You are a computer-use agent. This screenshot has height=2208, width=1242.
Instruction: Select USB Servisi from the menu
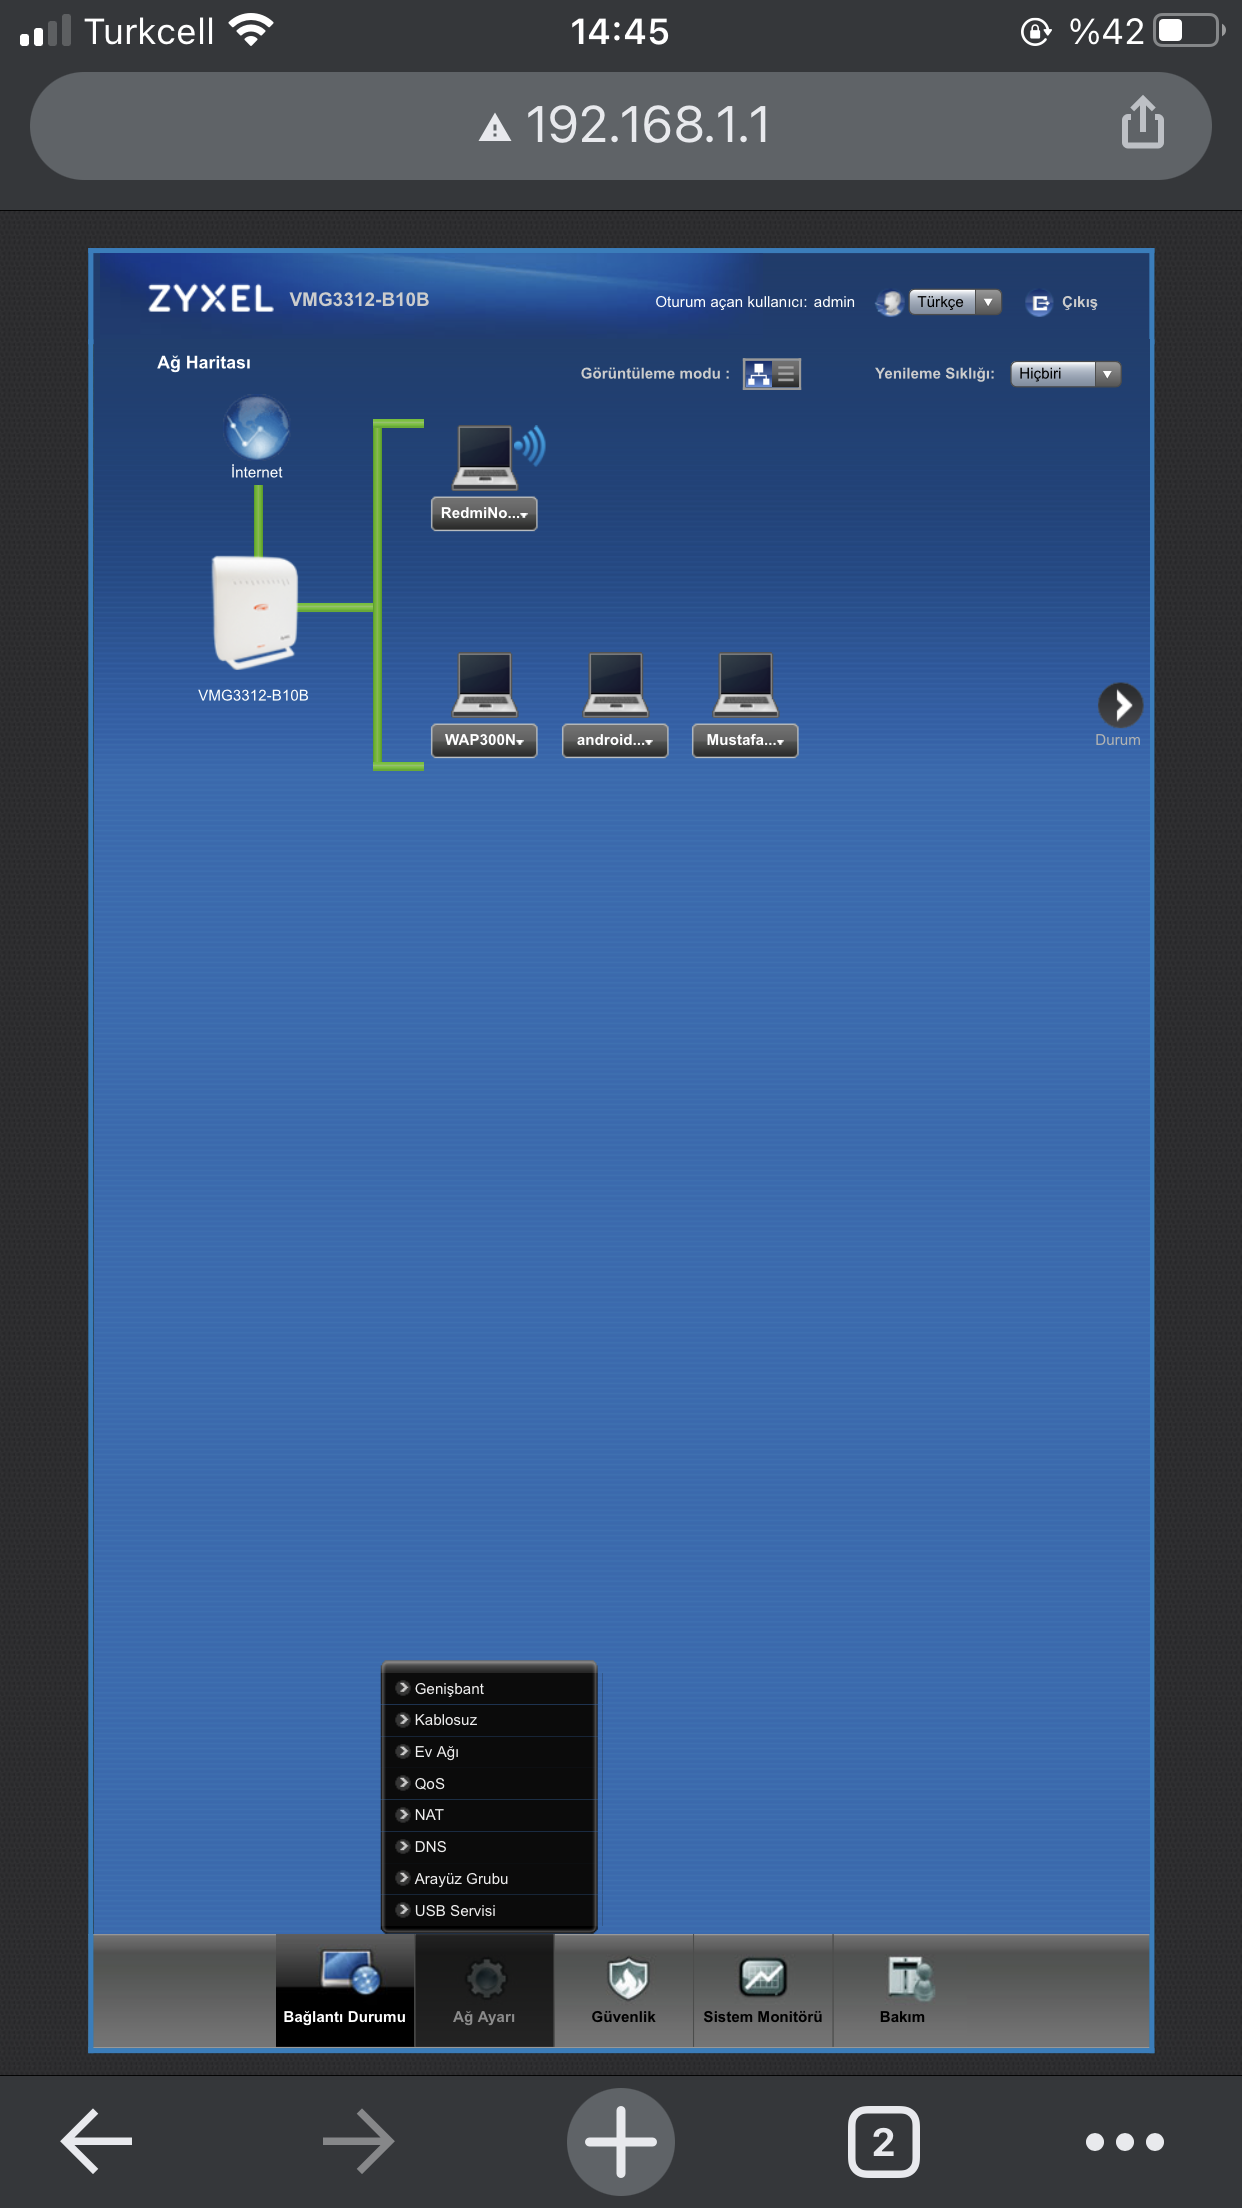tap(490, 1911)
